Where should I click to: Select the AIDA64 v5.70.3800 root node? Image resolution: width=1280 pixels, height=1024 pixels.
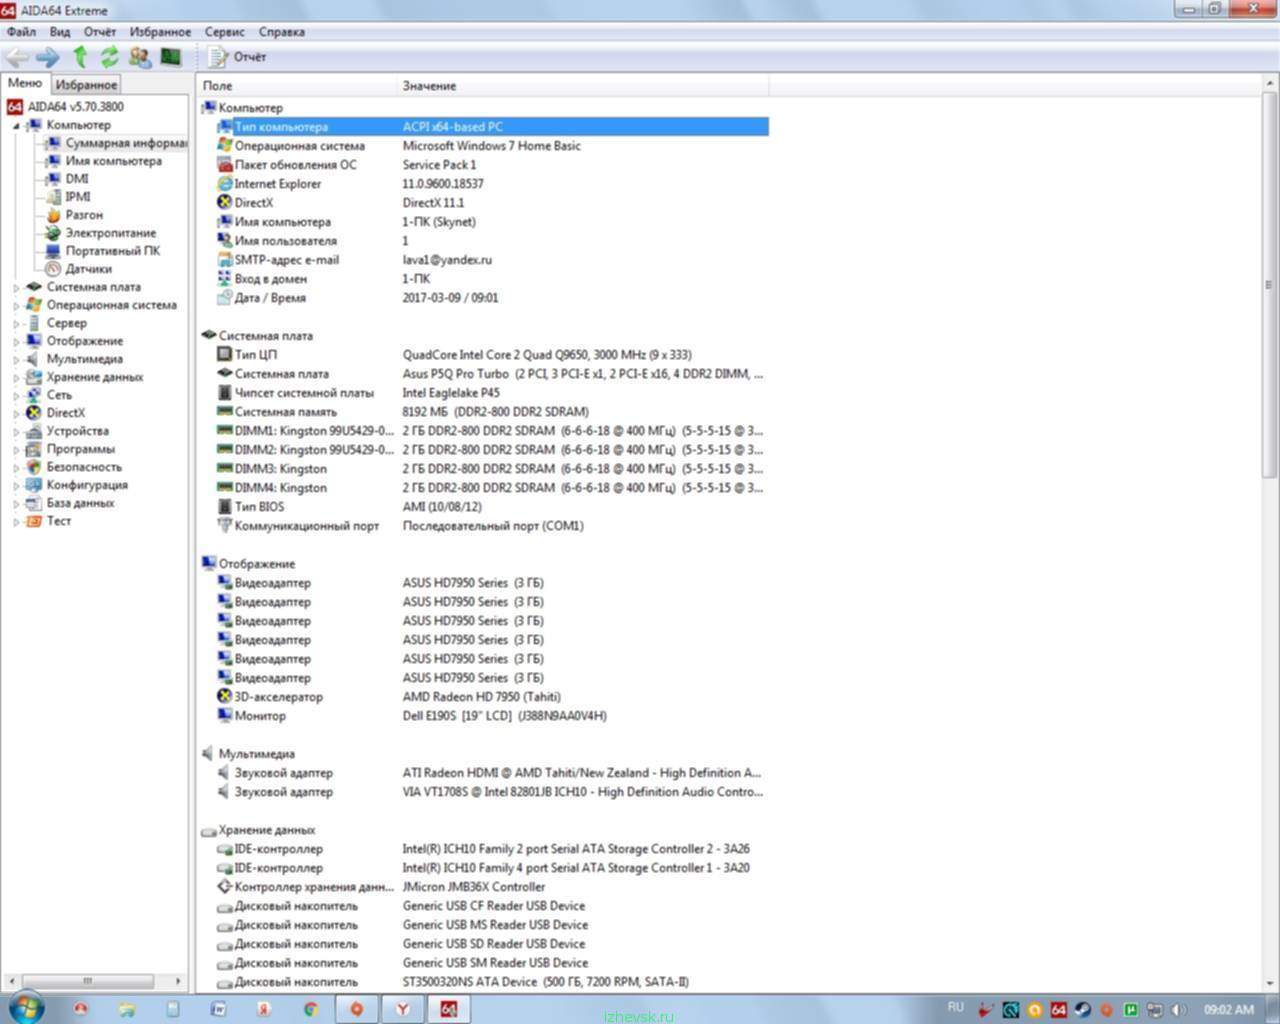pyautogui.click(x=75, y=106)
